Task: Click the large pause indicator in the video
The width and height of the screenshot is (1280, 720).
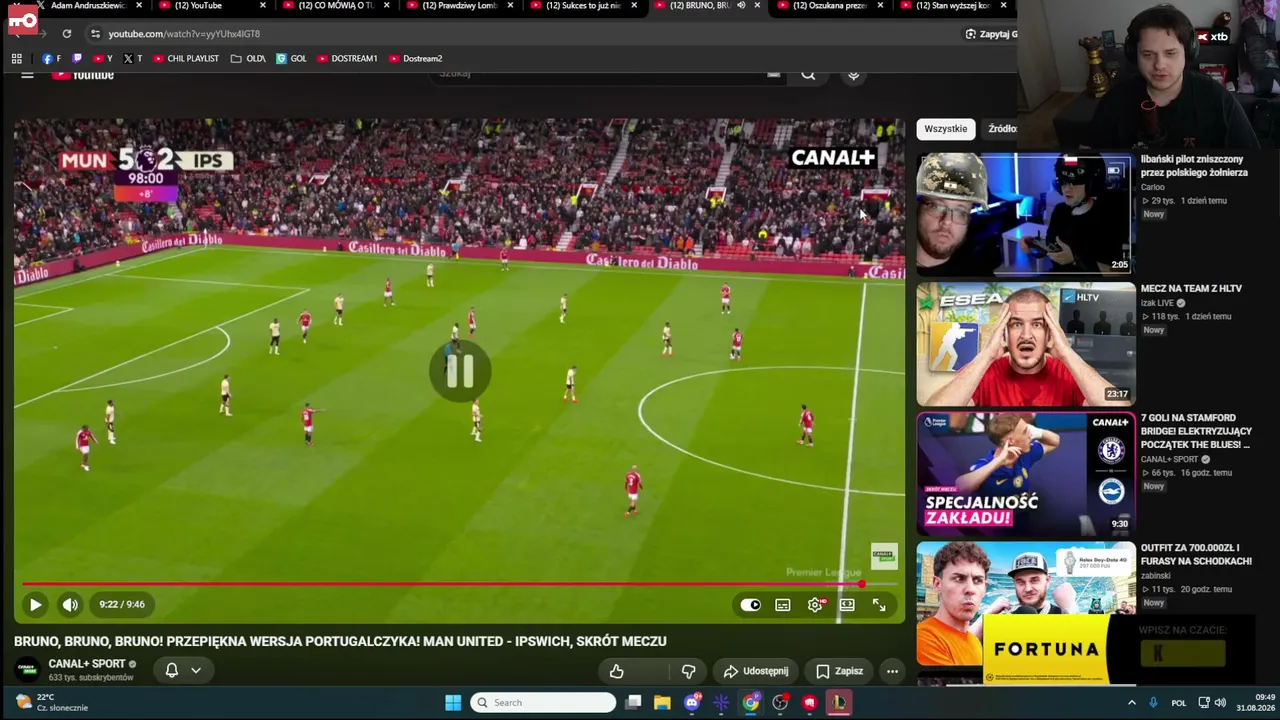Action: point(460,371)
